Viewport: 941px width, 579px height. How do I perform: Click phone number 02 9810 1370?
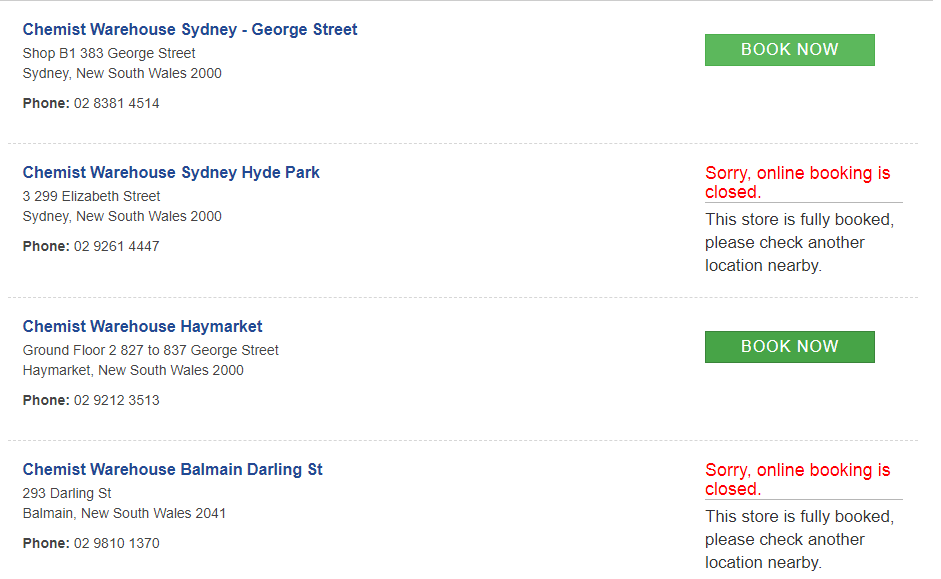tap(116, 544)
